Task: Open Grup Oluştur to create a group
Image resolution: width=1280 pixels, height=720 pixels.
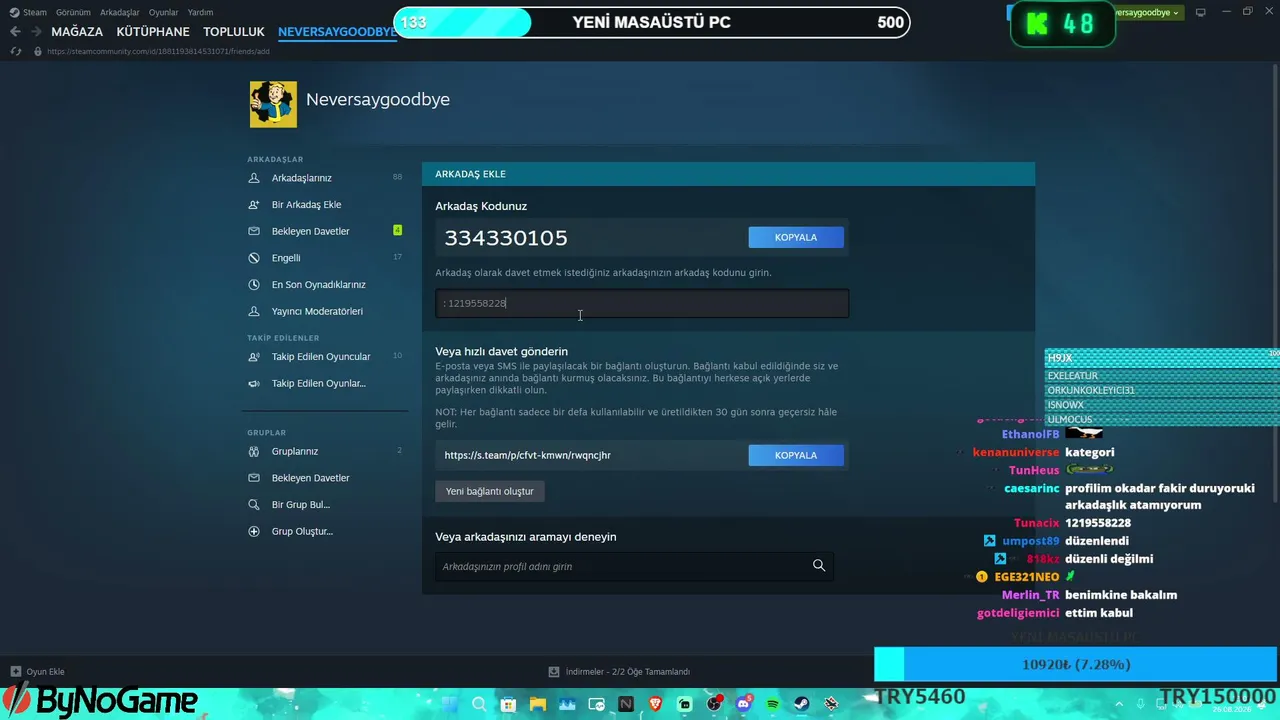Action: coord(303,532)
